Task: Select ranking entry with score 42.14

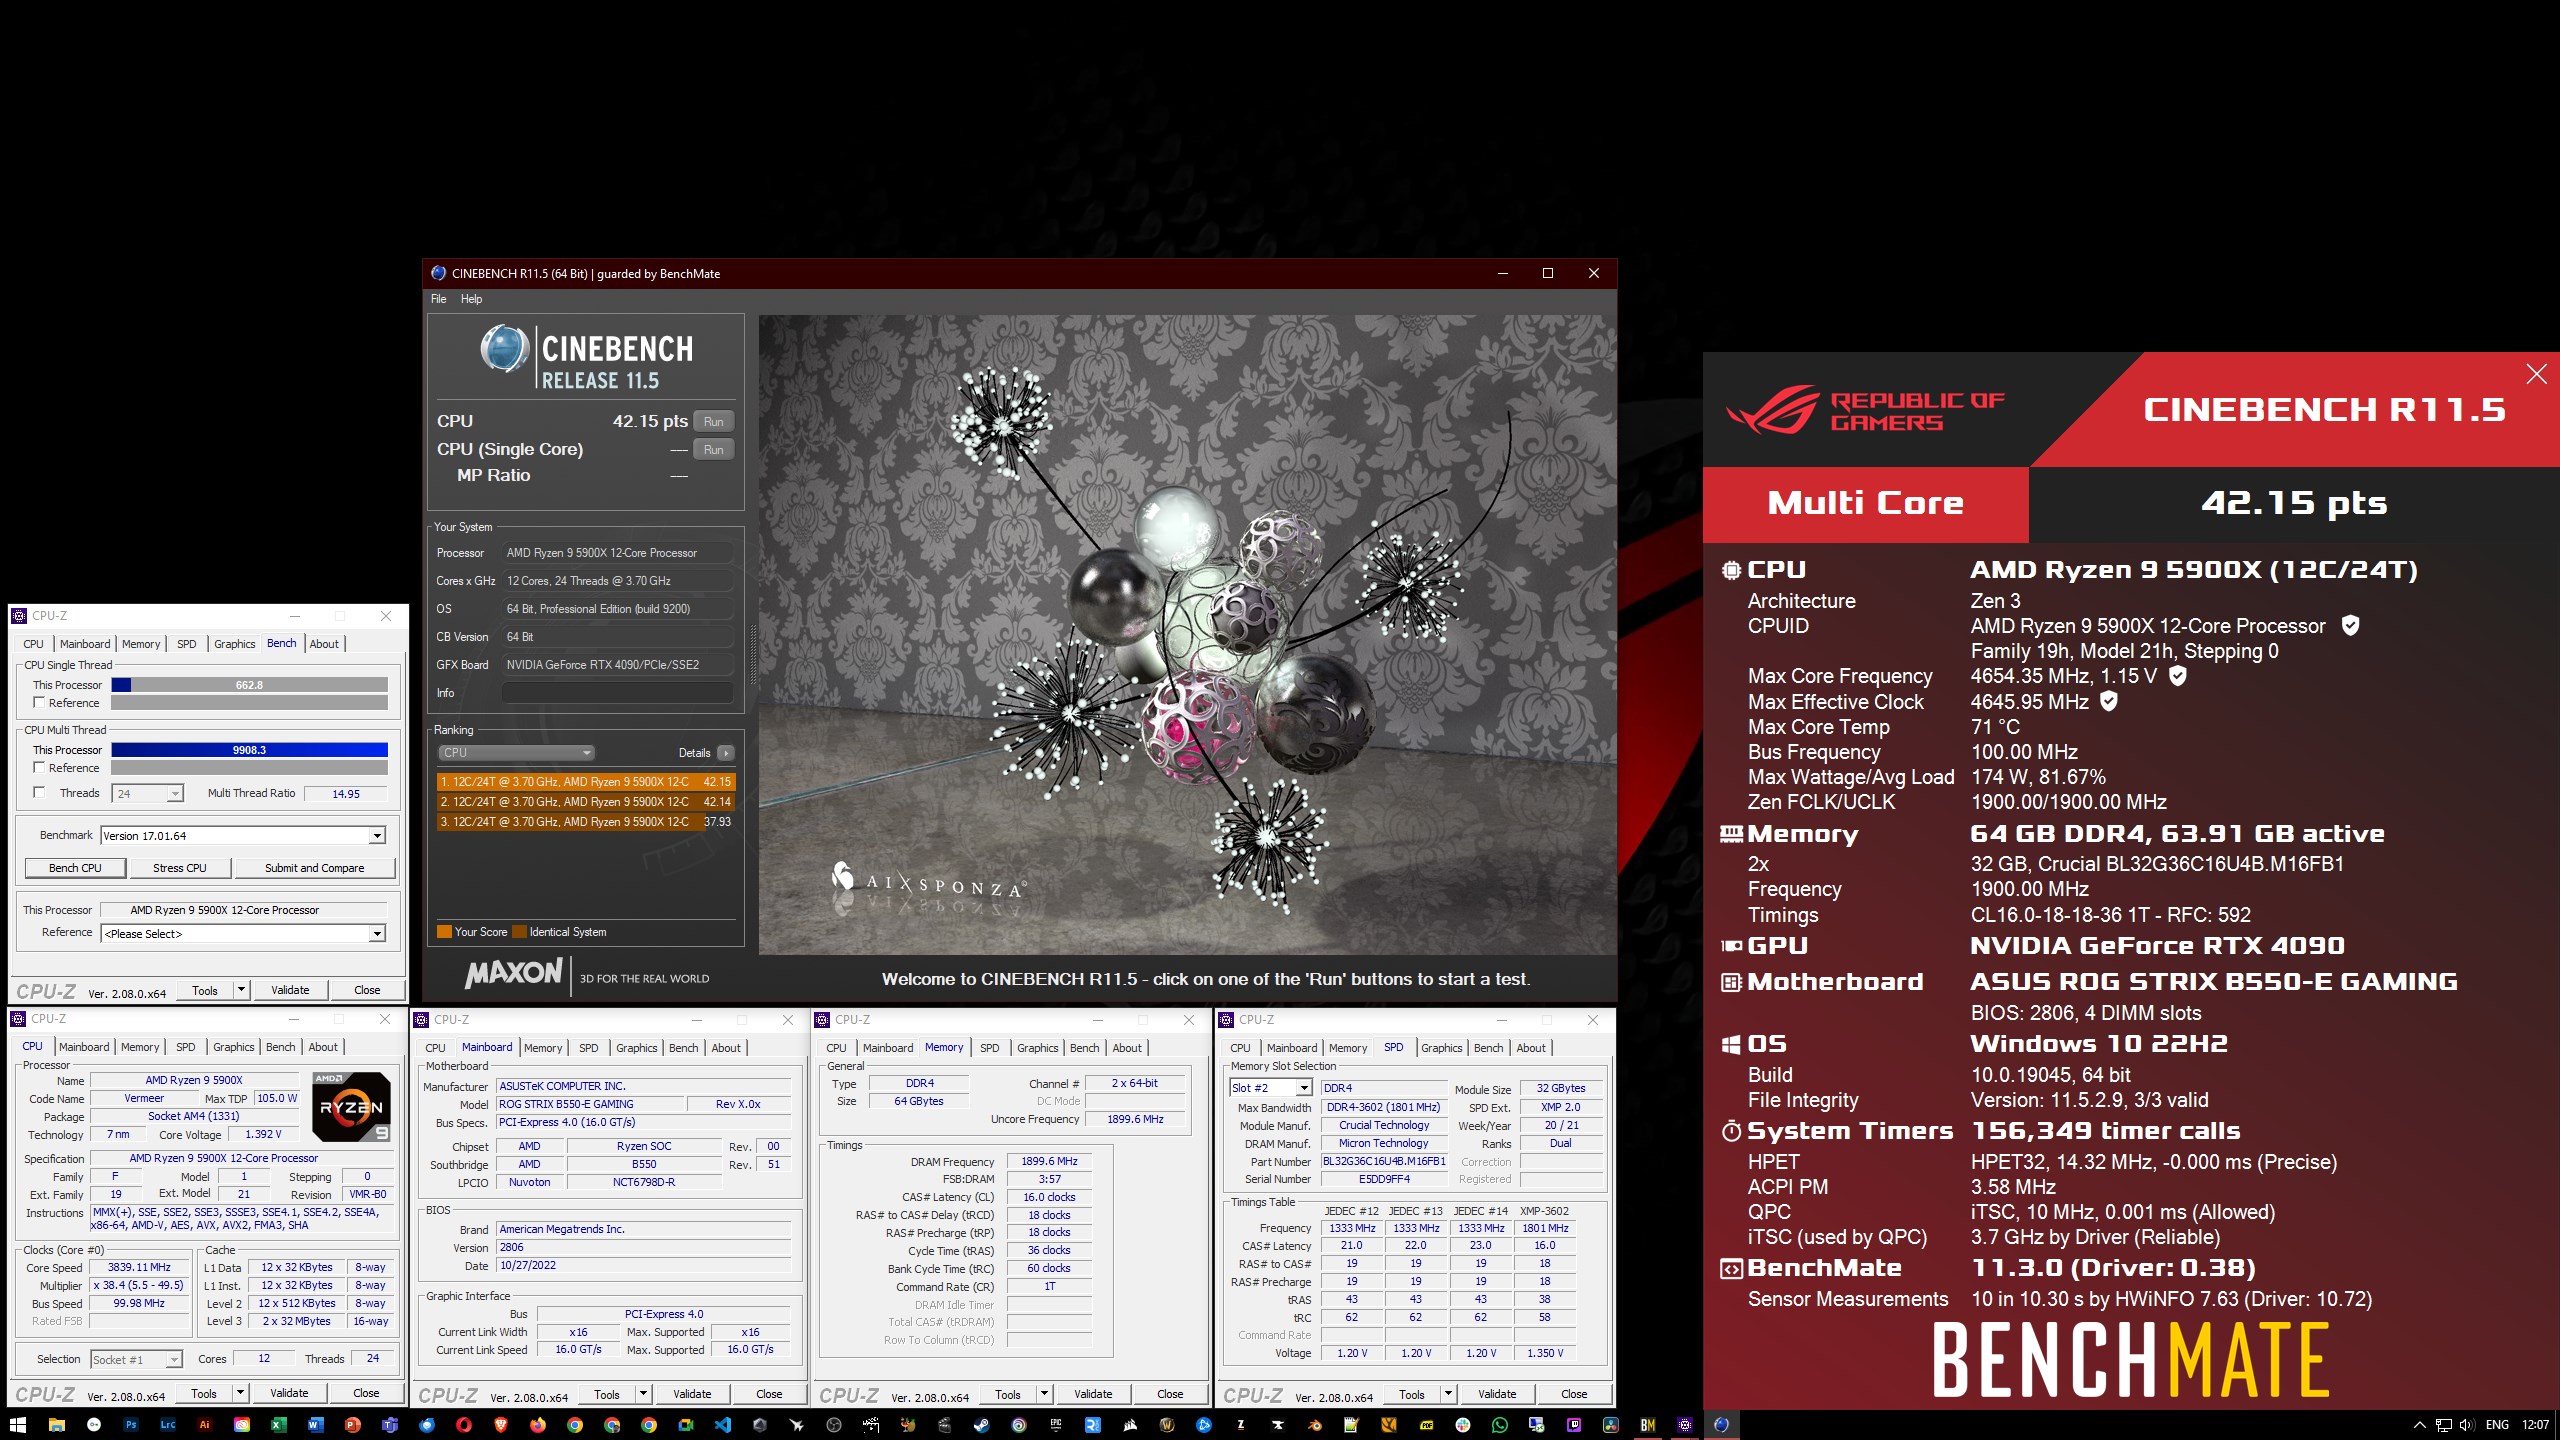Action: click(586, 802)
